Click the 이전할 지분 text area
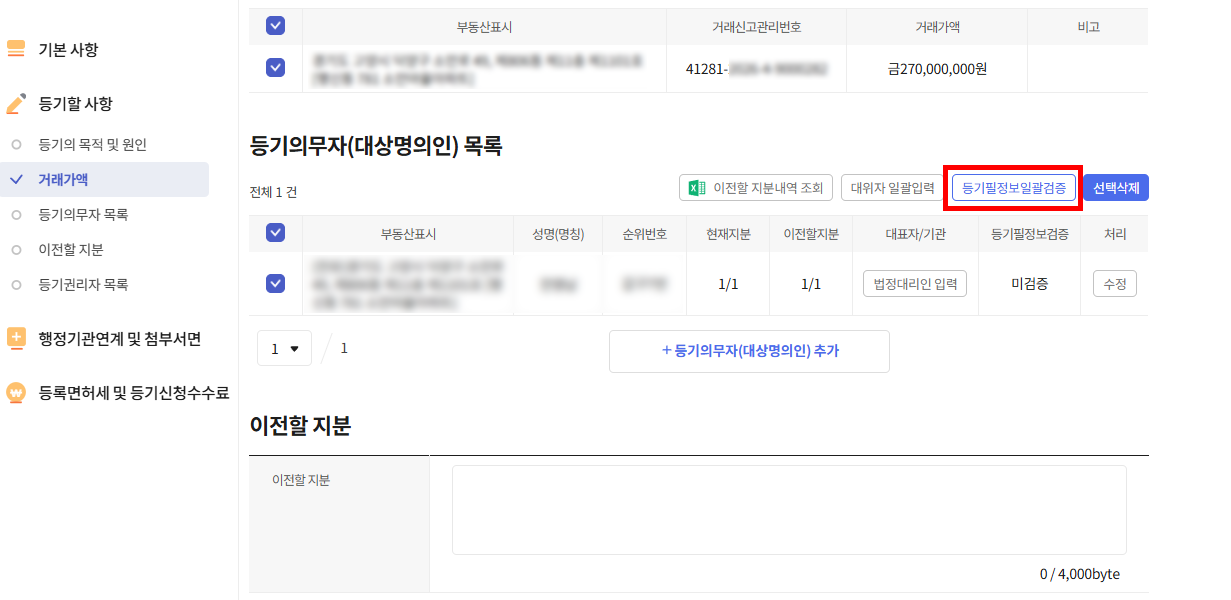This screenshot has height=600, width=1231. pyautogui.click(x=788, y=509)
